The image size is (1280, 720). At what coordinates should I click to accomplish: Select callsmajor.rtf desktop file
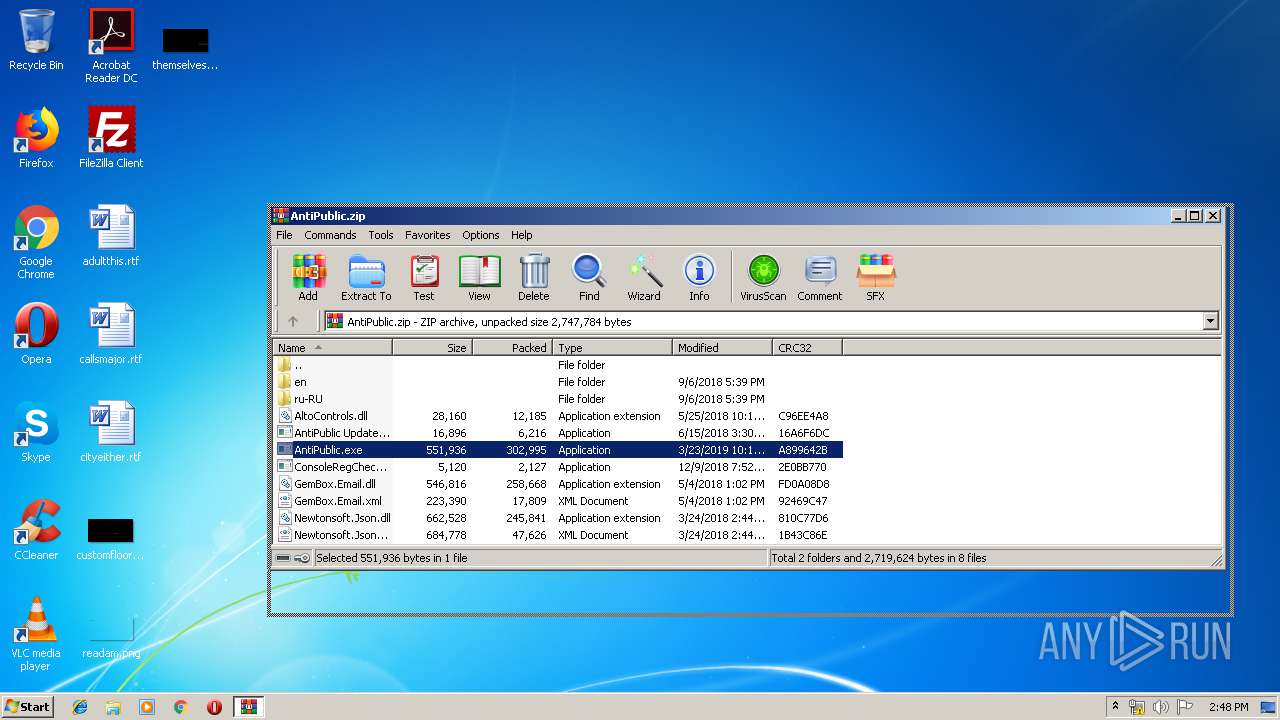111,334
